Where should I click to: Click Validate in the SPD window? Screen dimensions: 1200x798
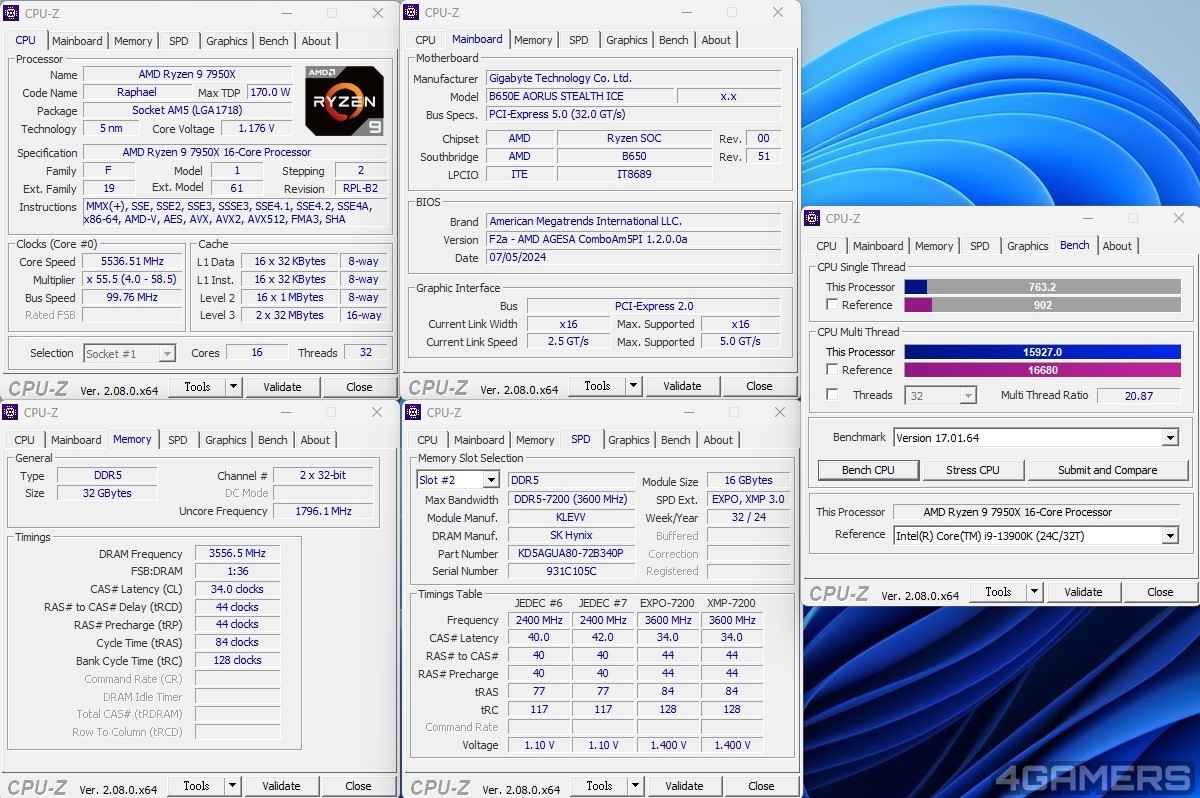pyautogui.click(x=684, y=786)
